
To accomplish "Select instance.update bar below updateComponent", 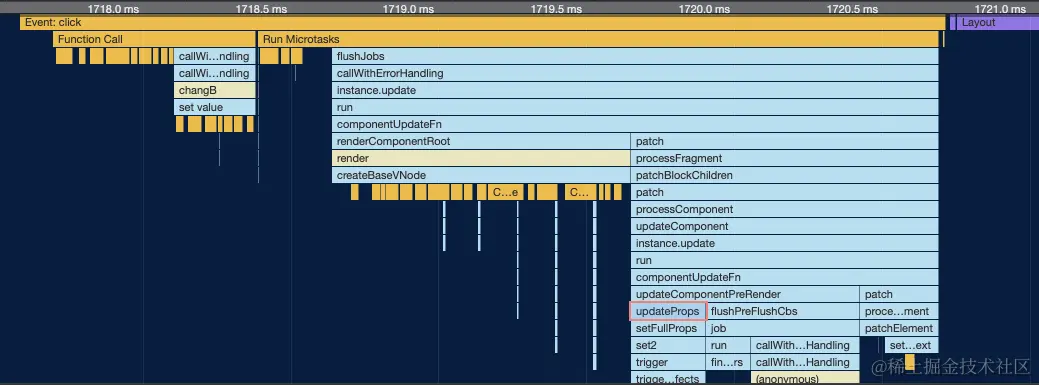I will click(x=785, y=244).
